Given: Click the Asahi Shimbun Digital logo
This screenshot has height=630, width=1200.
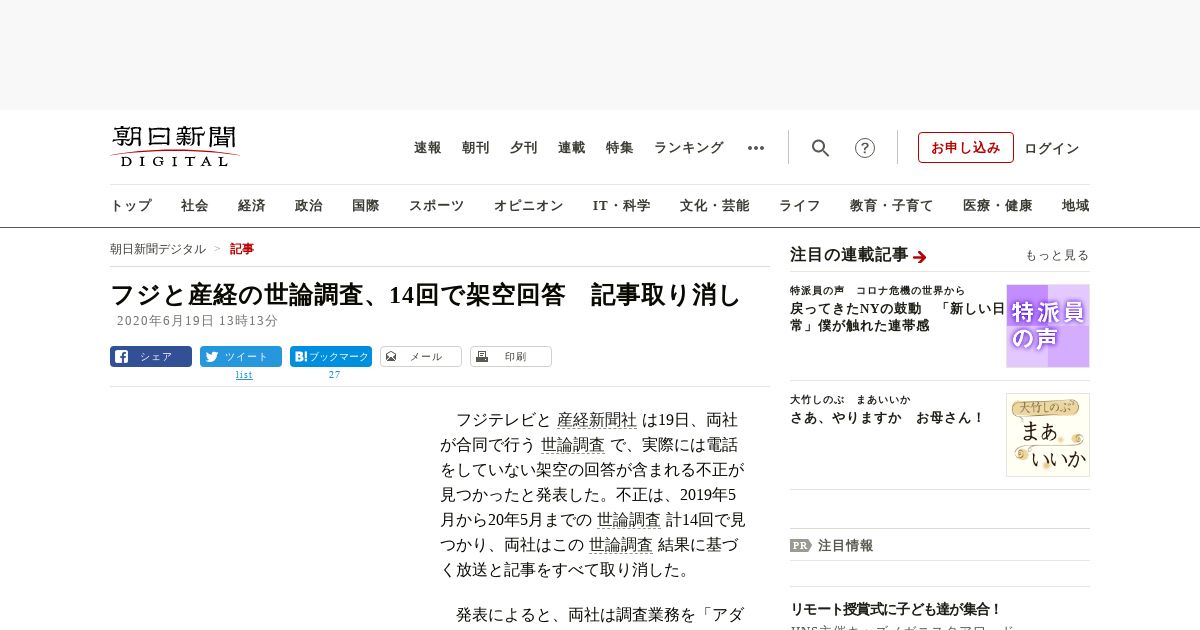Looking at the screenshot, I should coord(175,146).
